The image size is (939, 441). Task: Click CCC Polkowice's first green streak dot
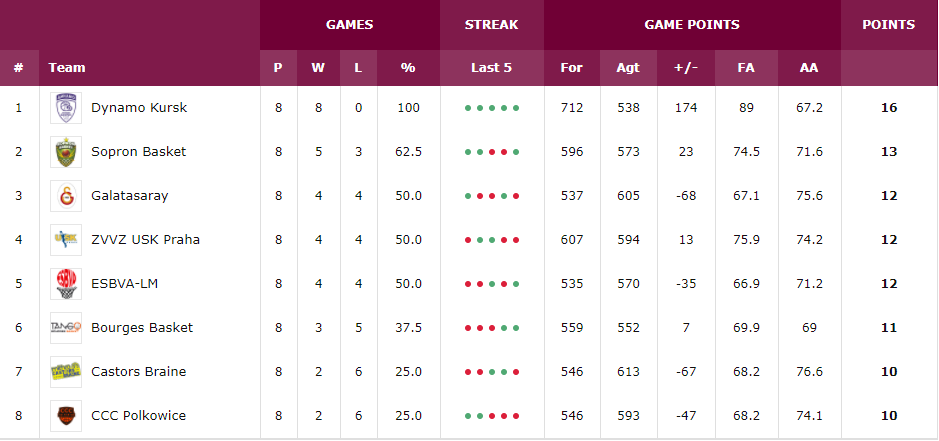tap(468, 416)
